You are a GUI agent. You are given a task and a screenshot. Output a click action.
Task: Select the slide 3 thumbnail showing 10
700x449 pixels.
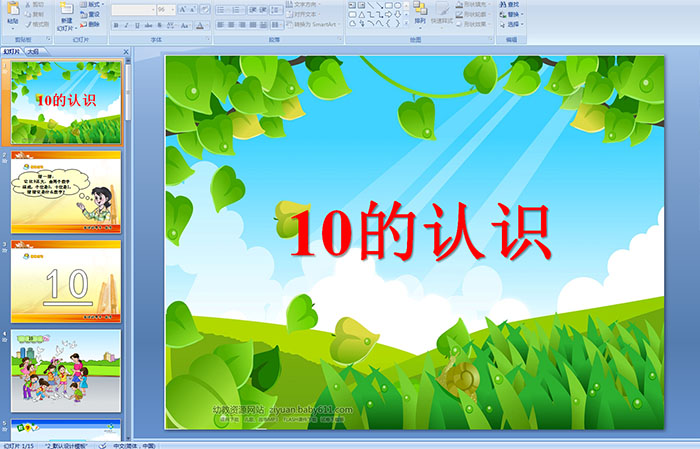66,280
